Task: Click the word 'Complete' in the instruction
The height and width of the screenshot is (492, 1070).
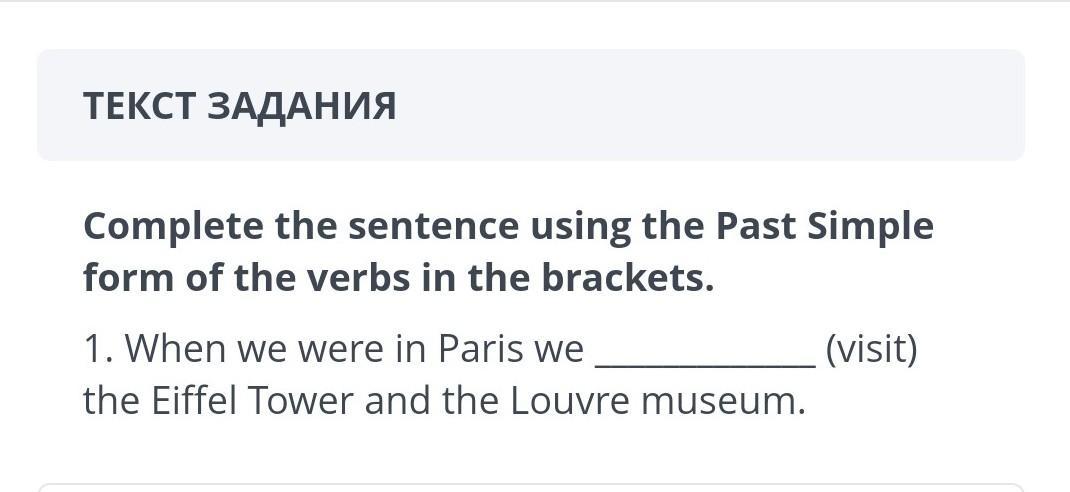Action: click(x=173, y=227)
